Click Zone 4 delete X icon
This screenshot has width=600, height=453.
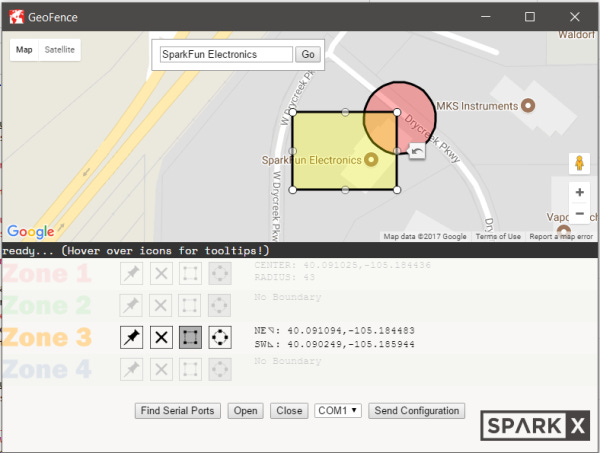click(x=161, y=369)
